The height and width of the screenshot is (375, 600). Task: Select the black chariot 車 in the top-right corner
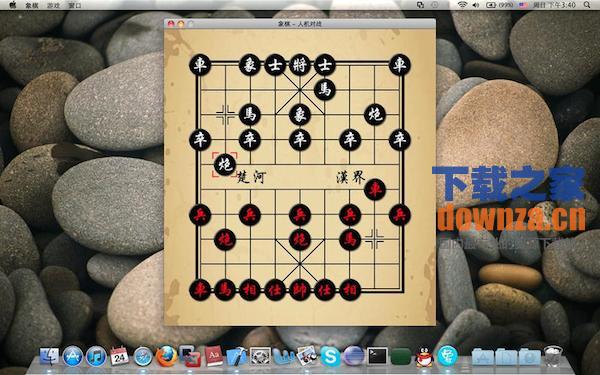(400, 65)
